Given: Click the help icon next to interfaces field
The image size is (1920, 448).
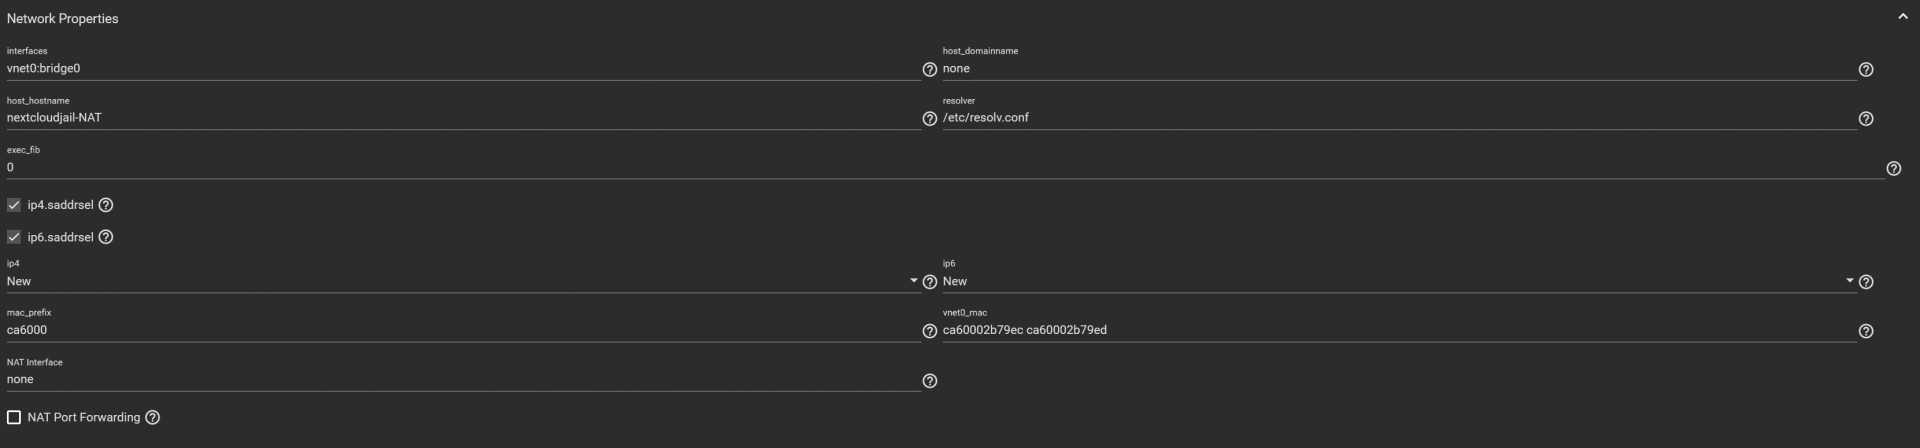Looking at the screenshot, I should pyautogui.click(x=929, y=69).
